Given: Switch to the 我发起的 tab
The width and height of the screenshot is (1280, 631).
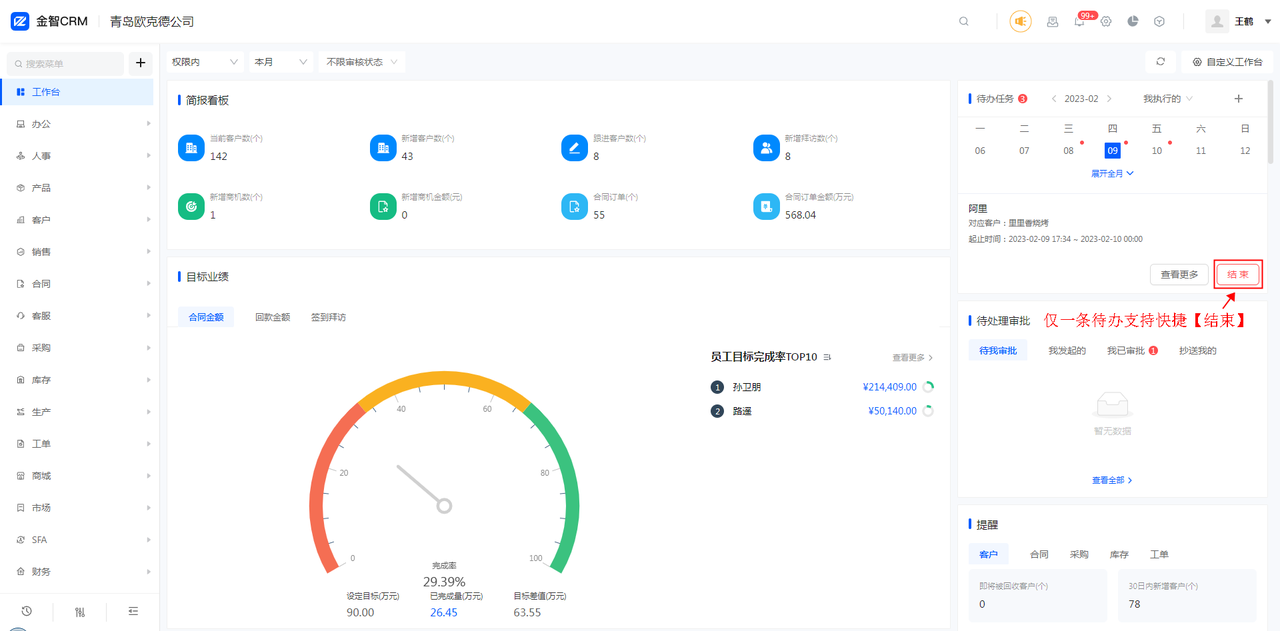Looking at the screenshot, I should pos(1067,351).
